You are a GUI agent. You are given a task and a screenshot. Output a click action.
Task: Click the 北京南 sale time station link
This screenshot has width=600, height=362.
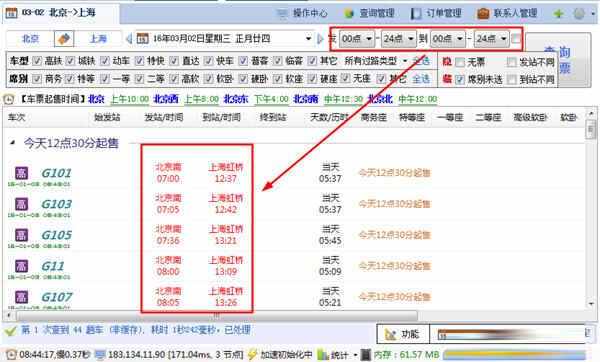(306, 99)
